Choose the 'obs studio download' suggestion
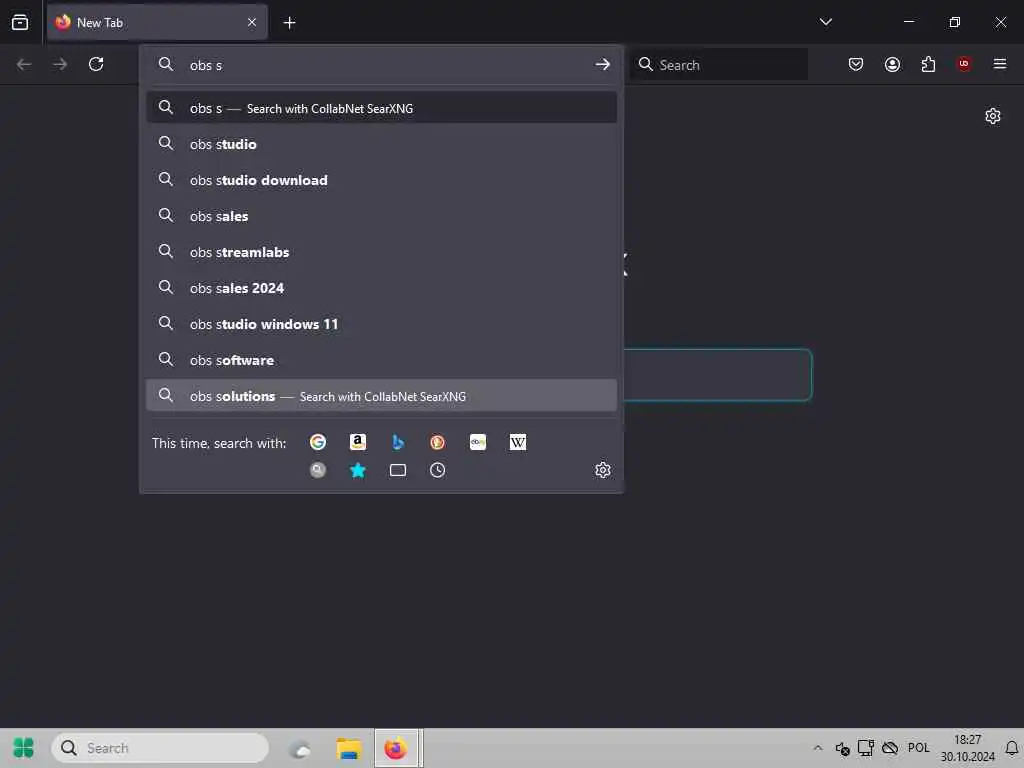 click(x=381, y=180)
